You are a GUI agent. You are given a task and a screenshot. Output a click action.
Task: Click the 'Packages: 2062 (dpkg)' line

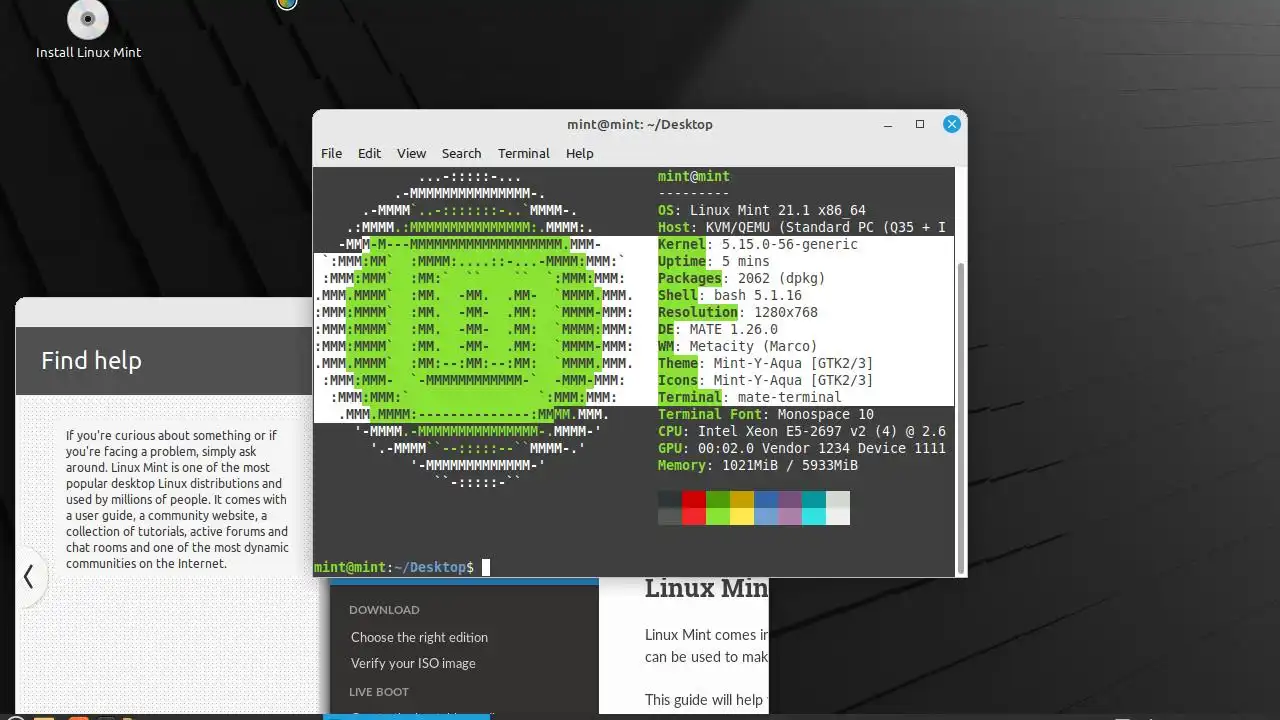pyautogui.click(x=742, y=278)
